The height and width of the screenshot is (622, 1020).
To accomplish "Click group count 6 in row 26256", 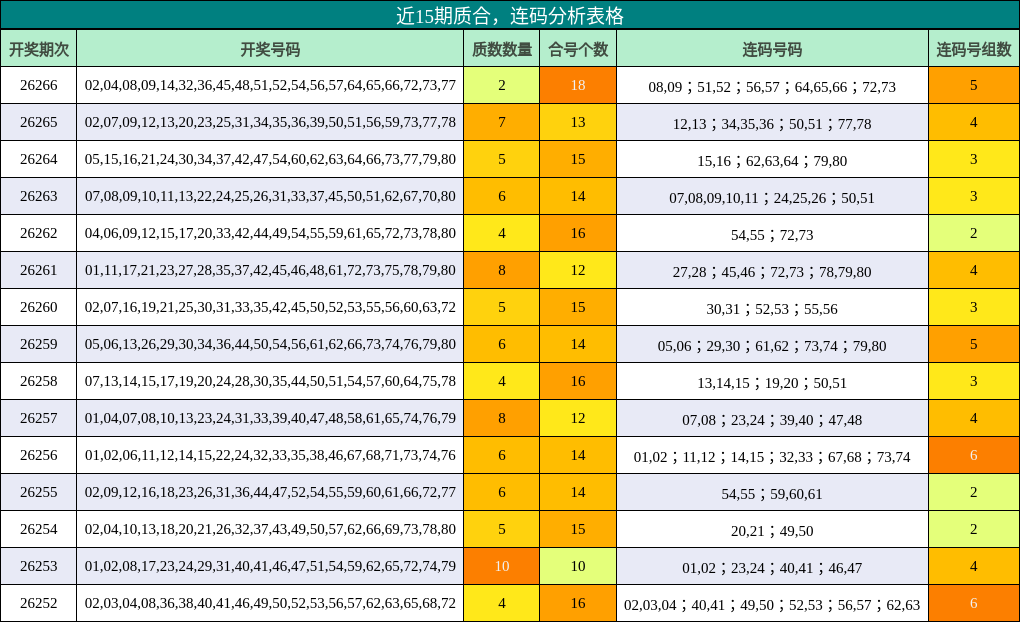I will pyautogui.click(x=974, y=455).
